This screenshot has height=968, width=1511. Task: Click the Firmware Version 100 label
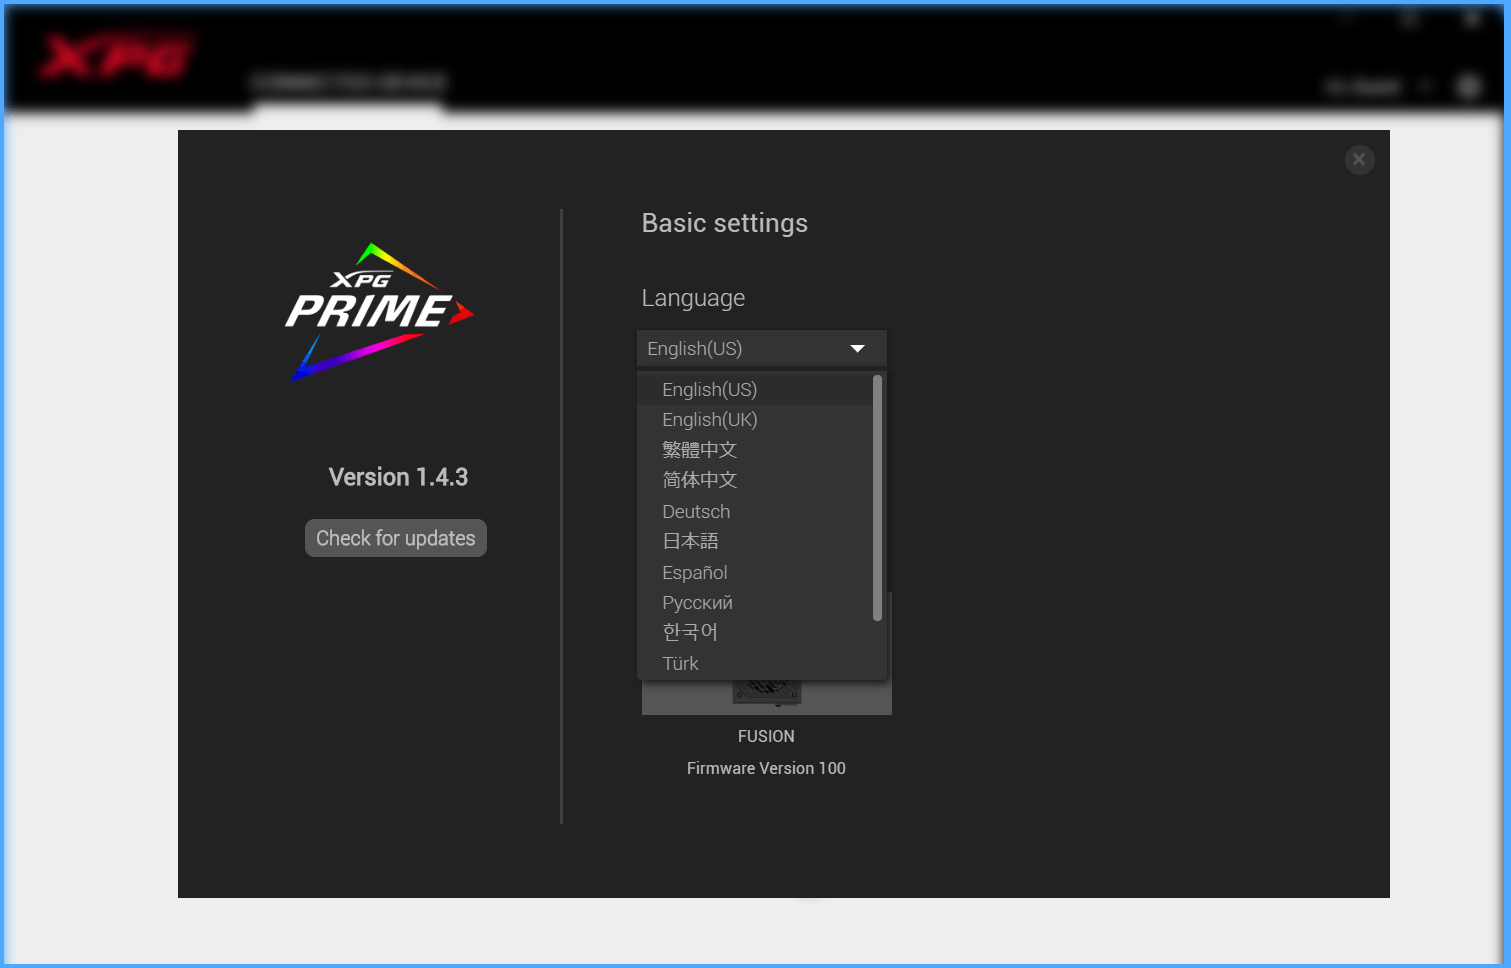coord(766,768)
